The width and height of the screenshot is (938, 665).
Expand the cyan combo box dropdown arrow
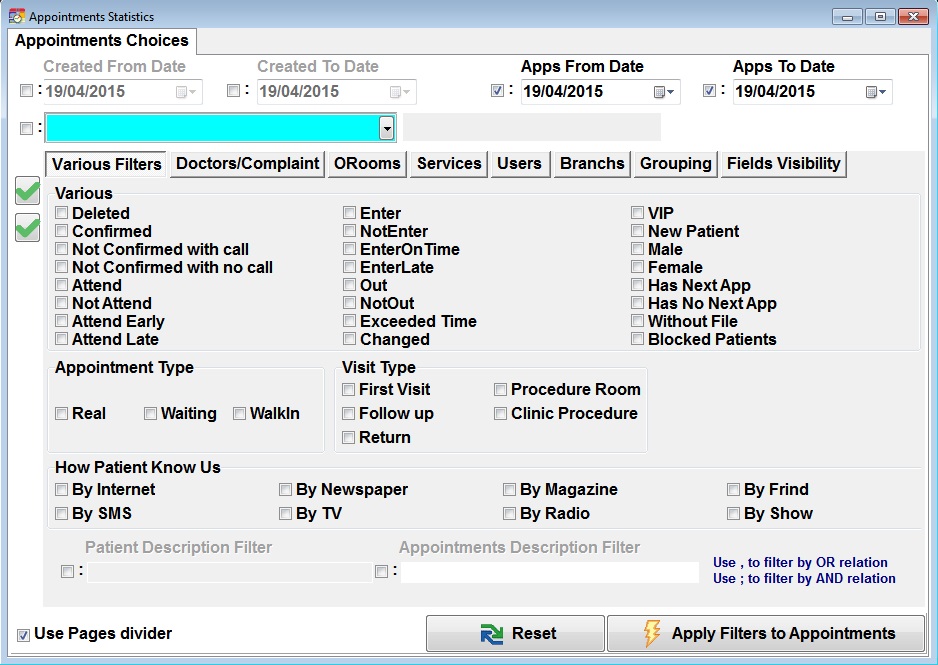[386, 128]
